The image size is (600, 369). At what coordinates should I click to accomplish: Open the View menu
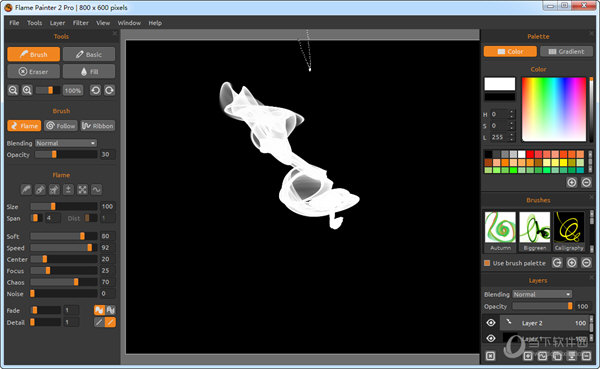click(x=103, y=23)
